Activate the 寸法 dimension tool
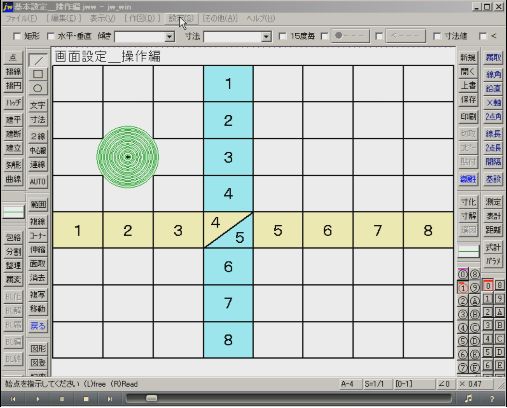507x408 pixels. [x=38, y=120]
